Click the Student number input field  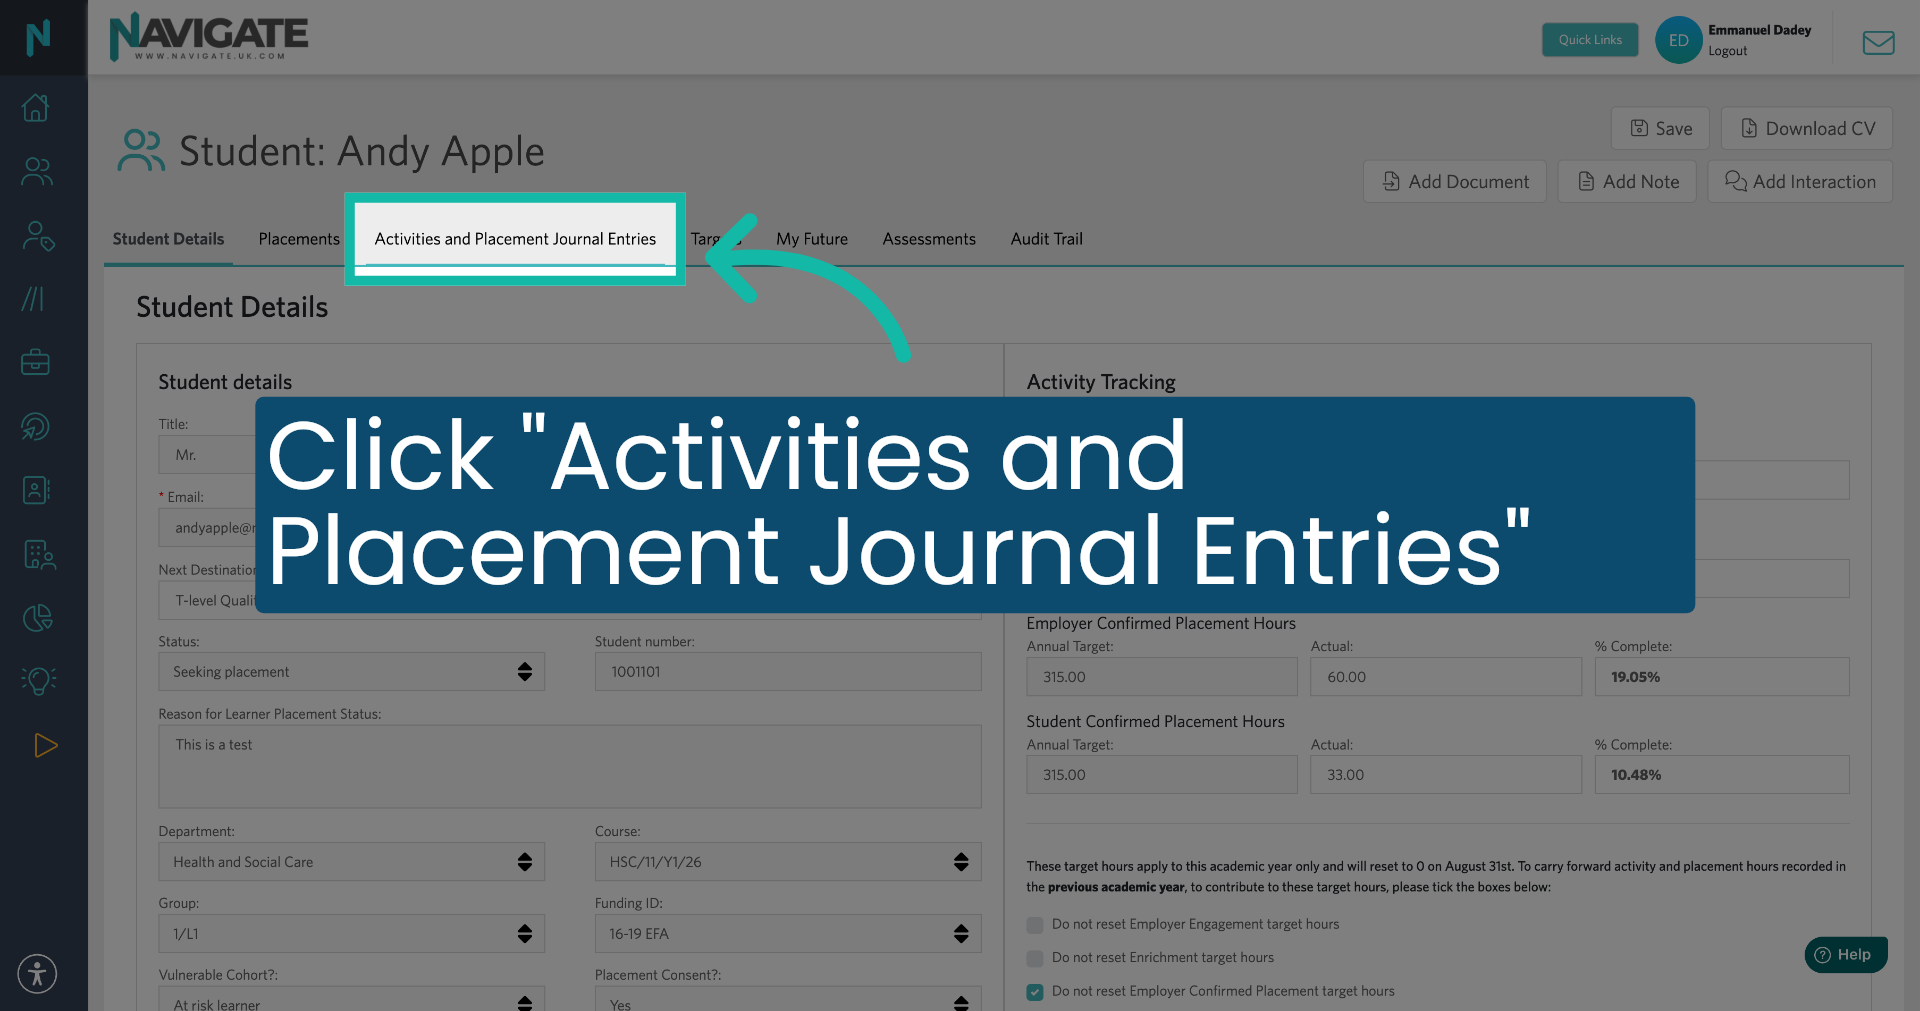point(787,671)
